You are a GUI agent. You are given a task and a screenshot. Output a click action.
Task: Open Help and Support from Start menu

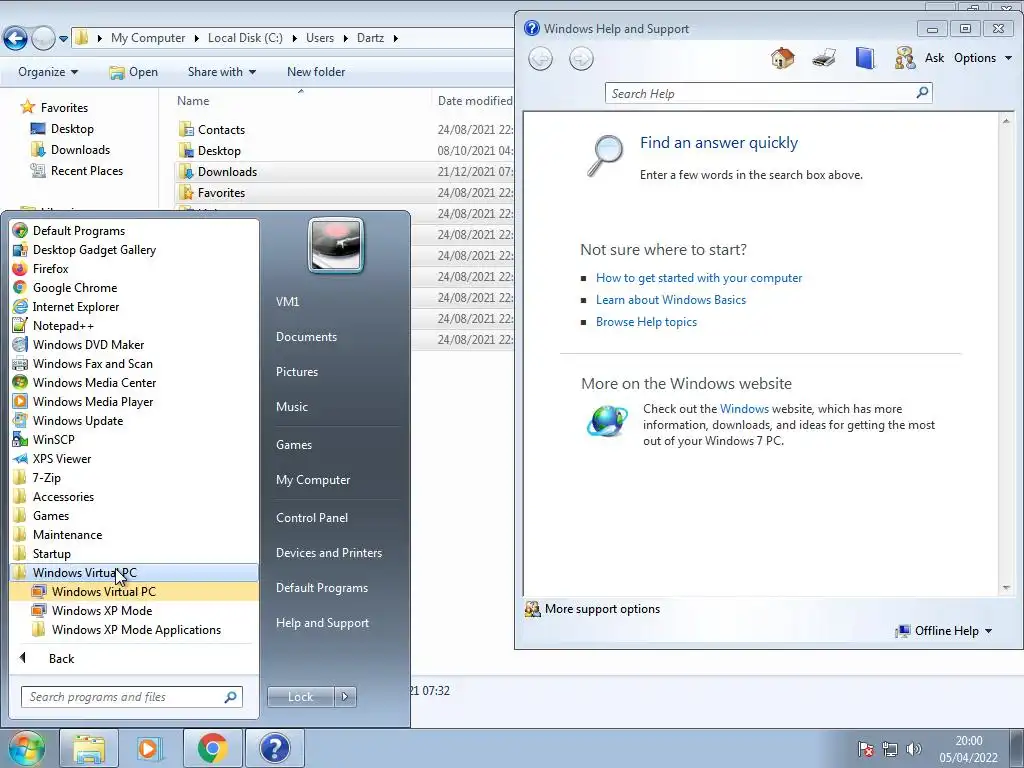click(x=322, y=622)
